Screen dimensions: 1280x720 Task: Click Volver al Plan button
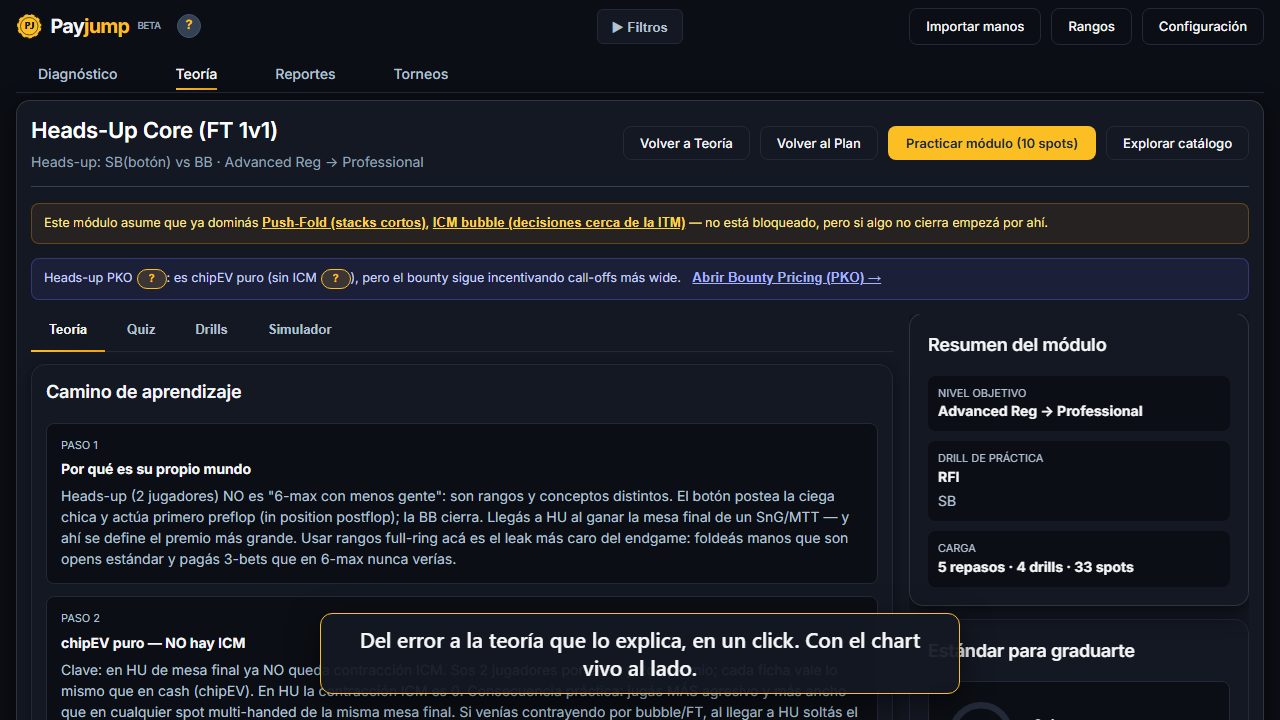[819, 143]
